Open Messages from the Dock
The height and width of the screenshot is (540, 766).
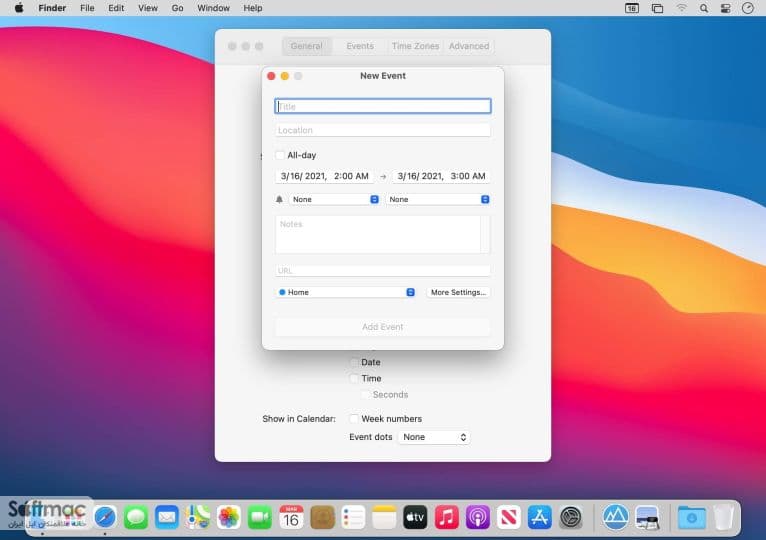pyautogui.click(x=136, y=518)
